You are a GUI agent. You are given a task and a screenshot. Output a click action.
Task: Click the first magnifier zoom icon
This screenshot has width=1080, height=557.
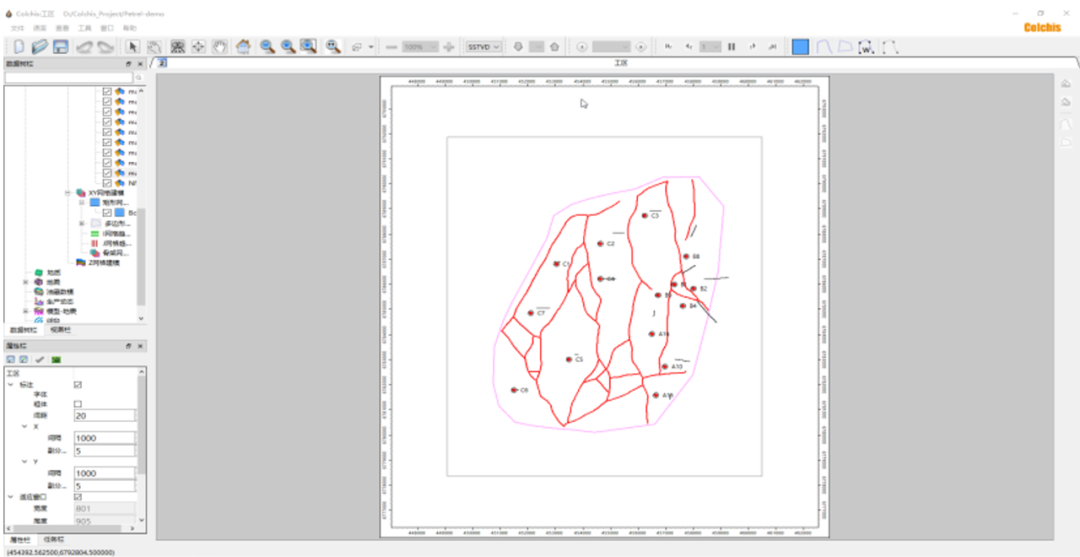(267, 47)
